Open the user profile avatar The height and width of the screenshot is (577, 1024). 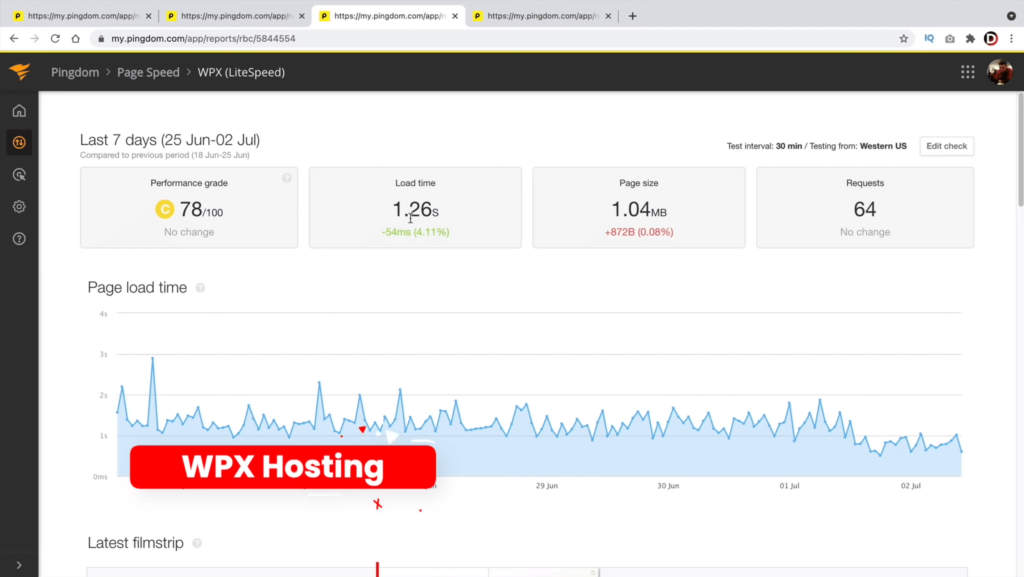tap(1000, 72)
